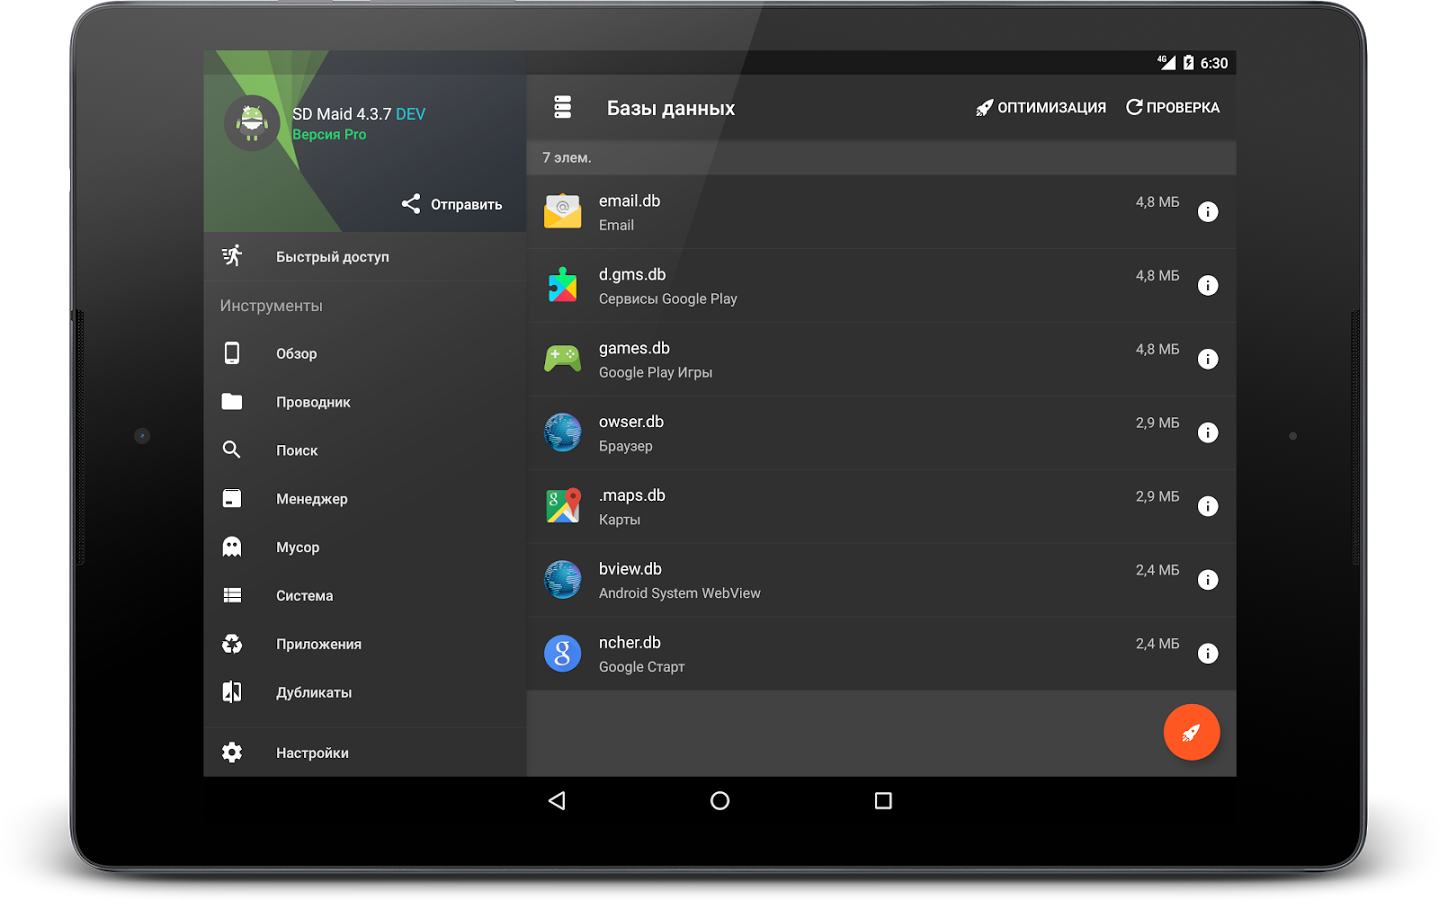
Task: Click the Google Play Services puzzle icon
Action: point(563,285)
